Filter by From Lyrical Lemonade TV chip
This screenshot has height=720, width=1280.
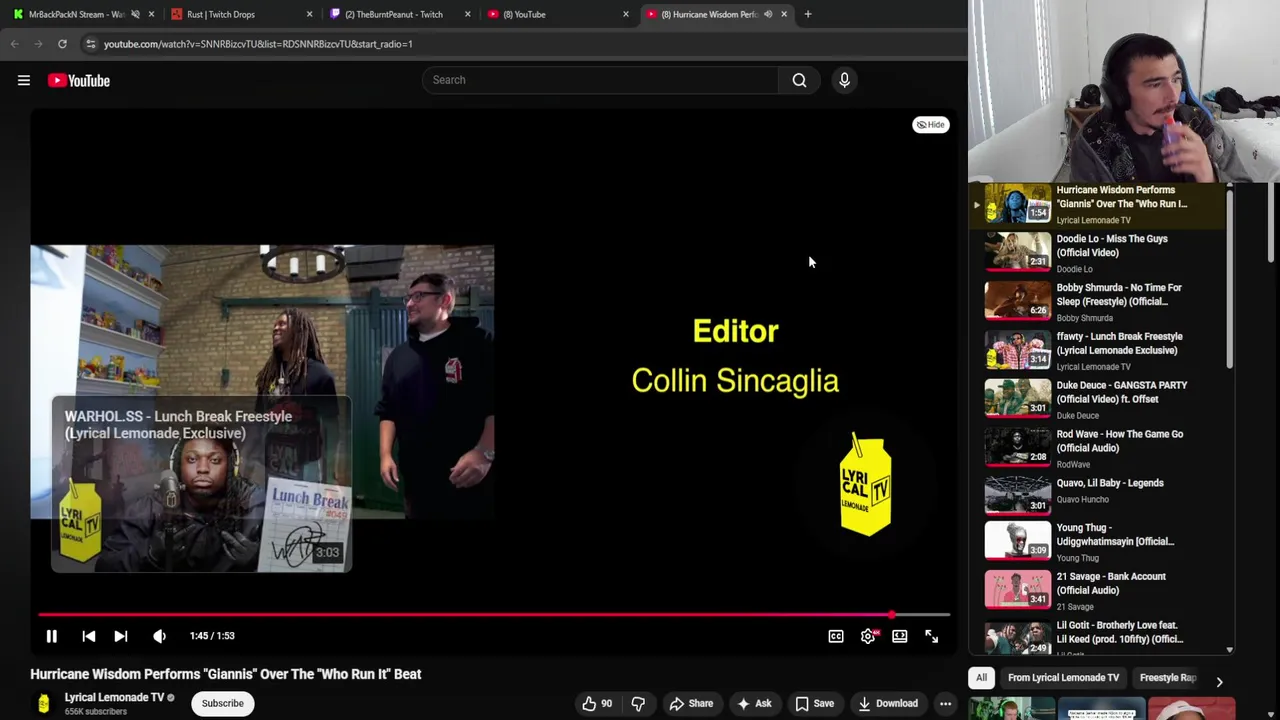click(1063, 678)
